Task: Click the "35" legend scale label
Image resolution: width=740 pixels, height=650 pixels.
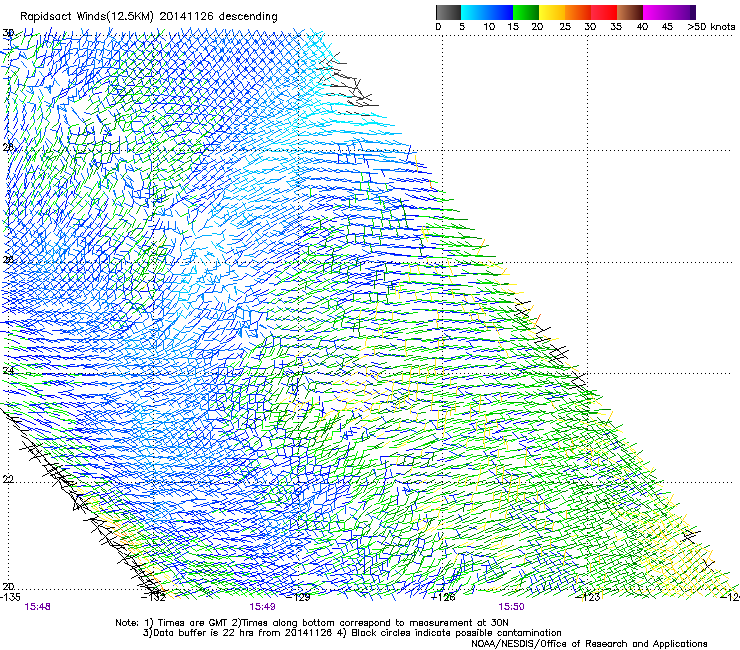Action: click(x=616, y=27)
